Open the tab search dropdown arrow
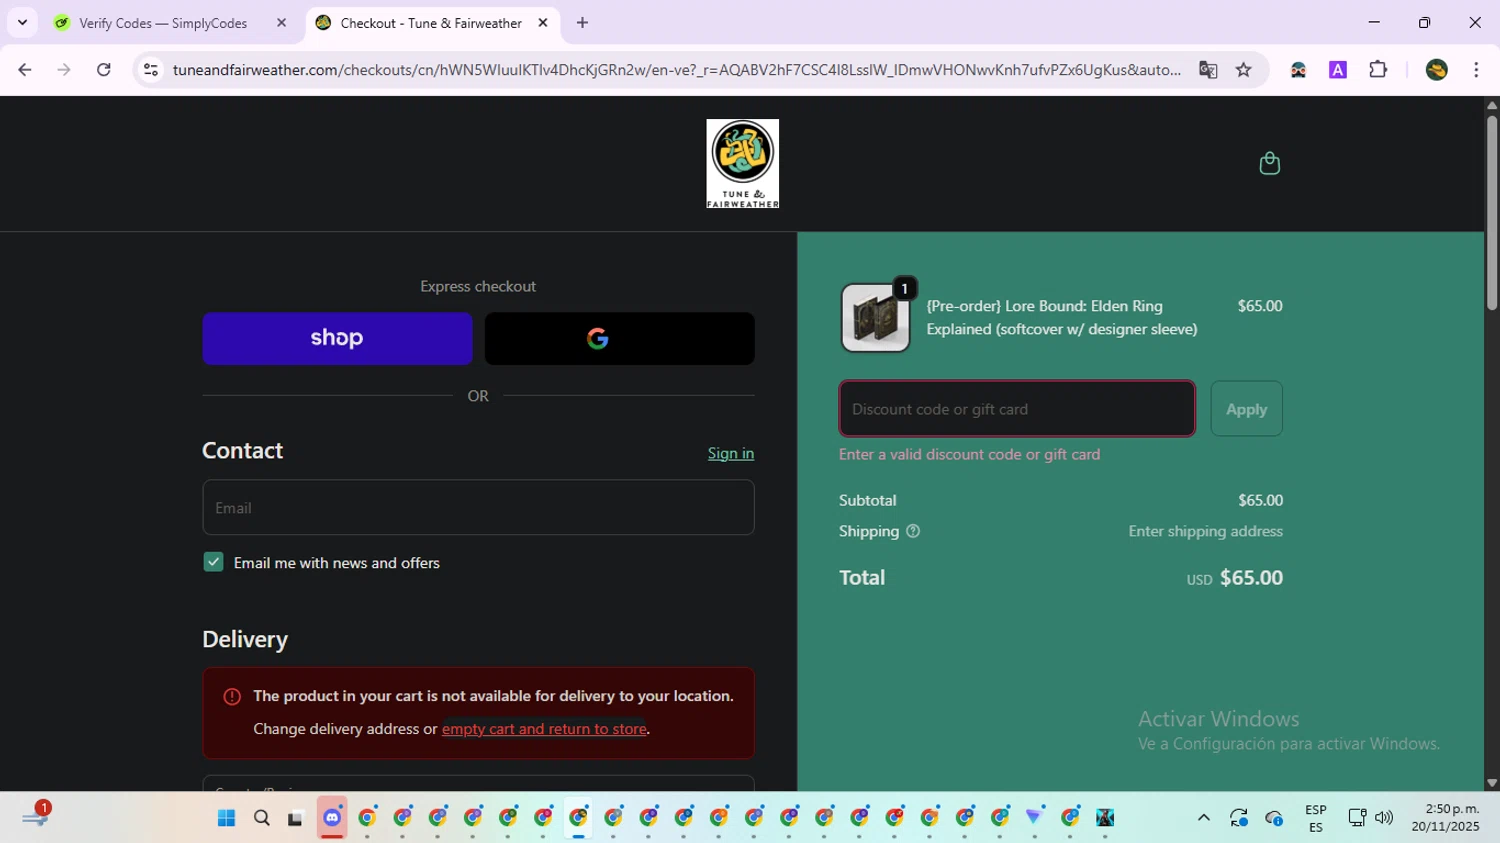 (x=22, y=23)
